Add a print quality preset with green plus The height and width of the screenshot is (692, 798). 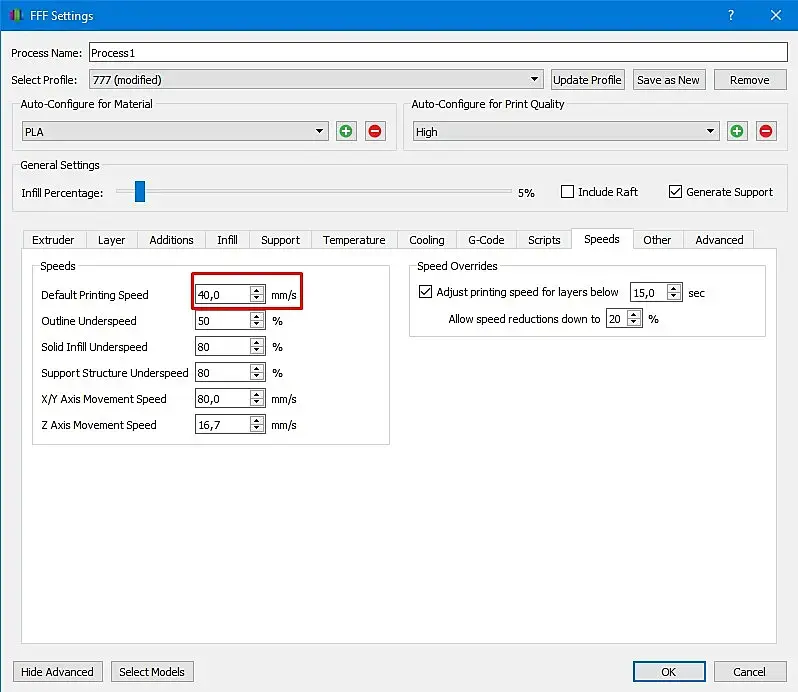click(x=737, y=131)
